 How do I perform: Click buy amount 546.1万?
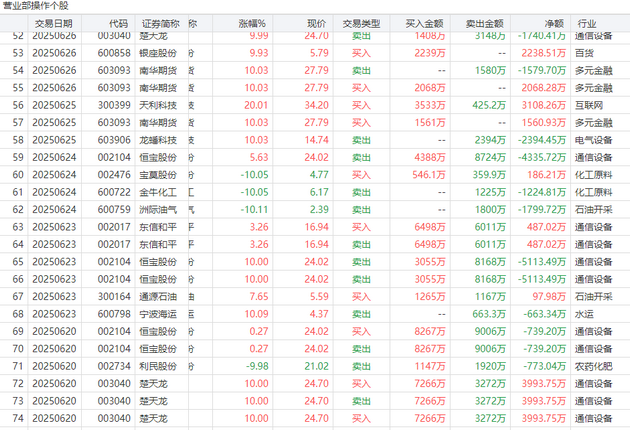pos(429,175)
